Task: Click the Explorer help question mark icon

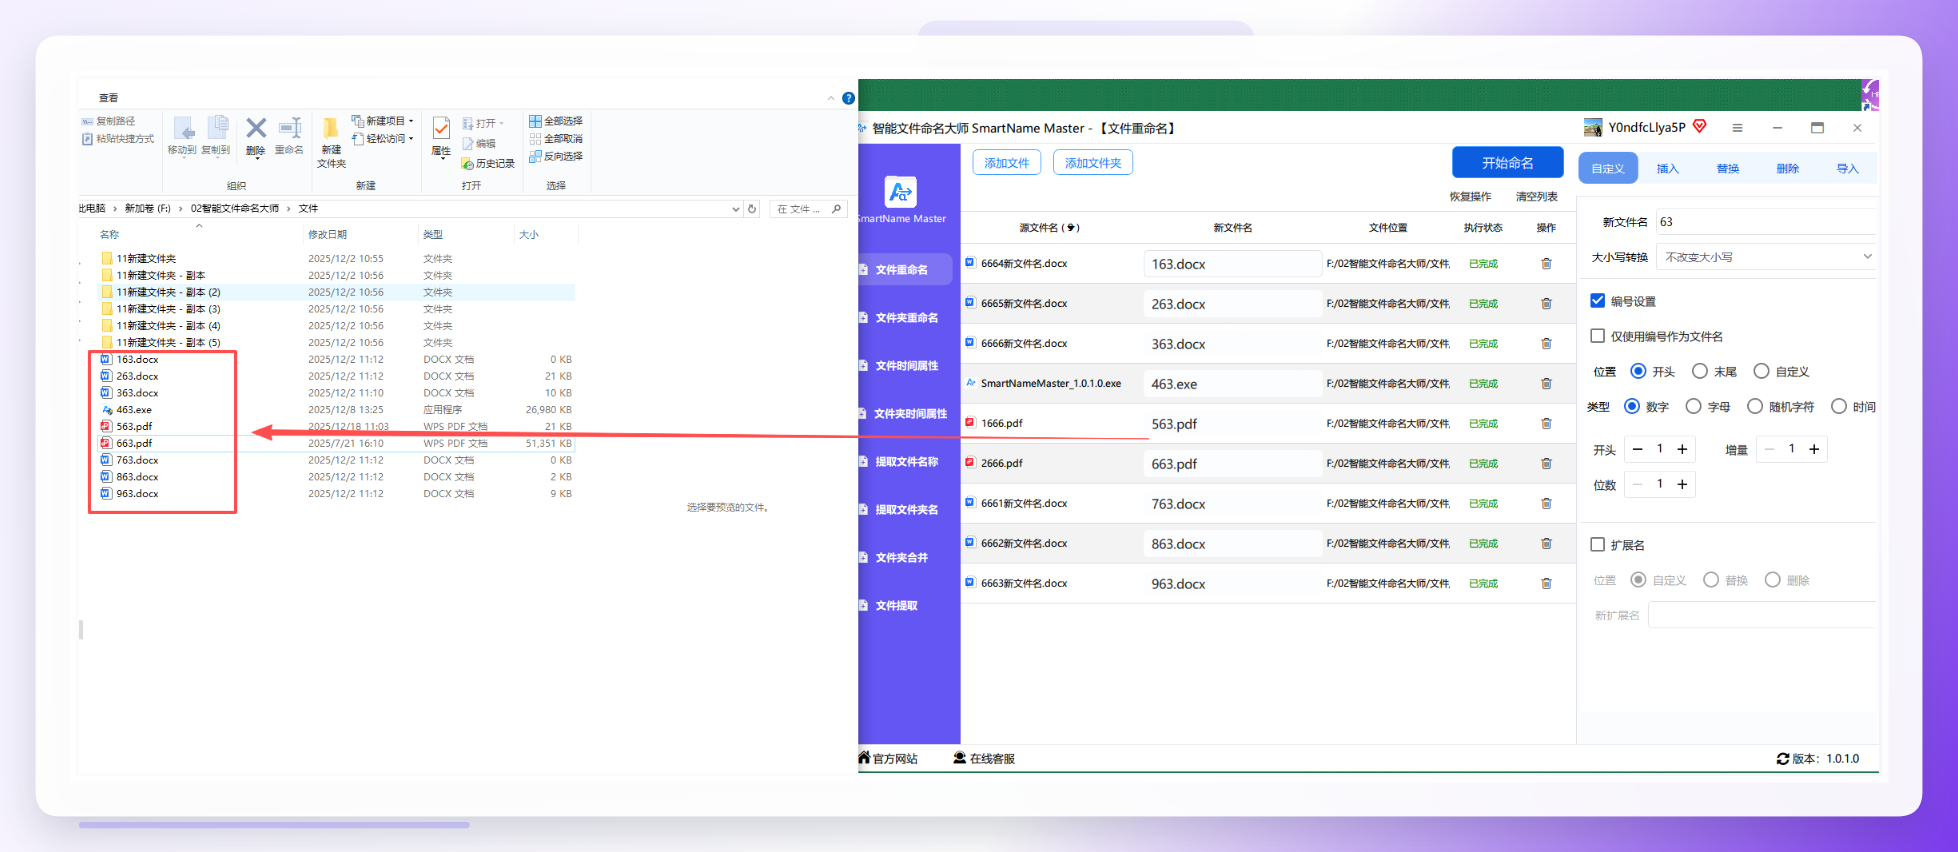Action: [848, 98]
